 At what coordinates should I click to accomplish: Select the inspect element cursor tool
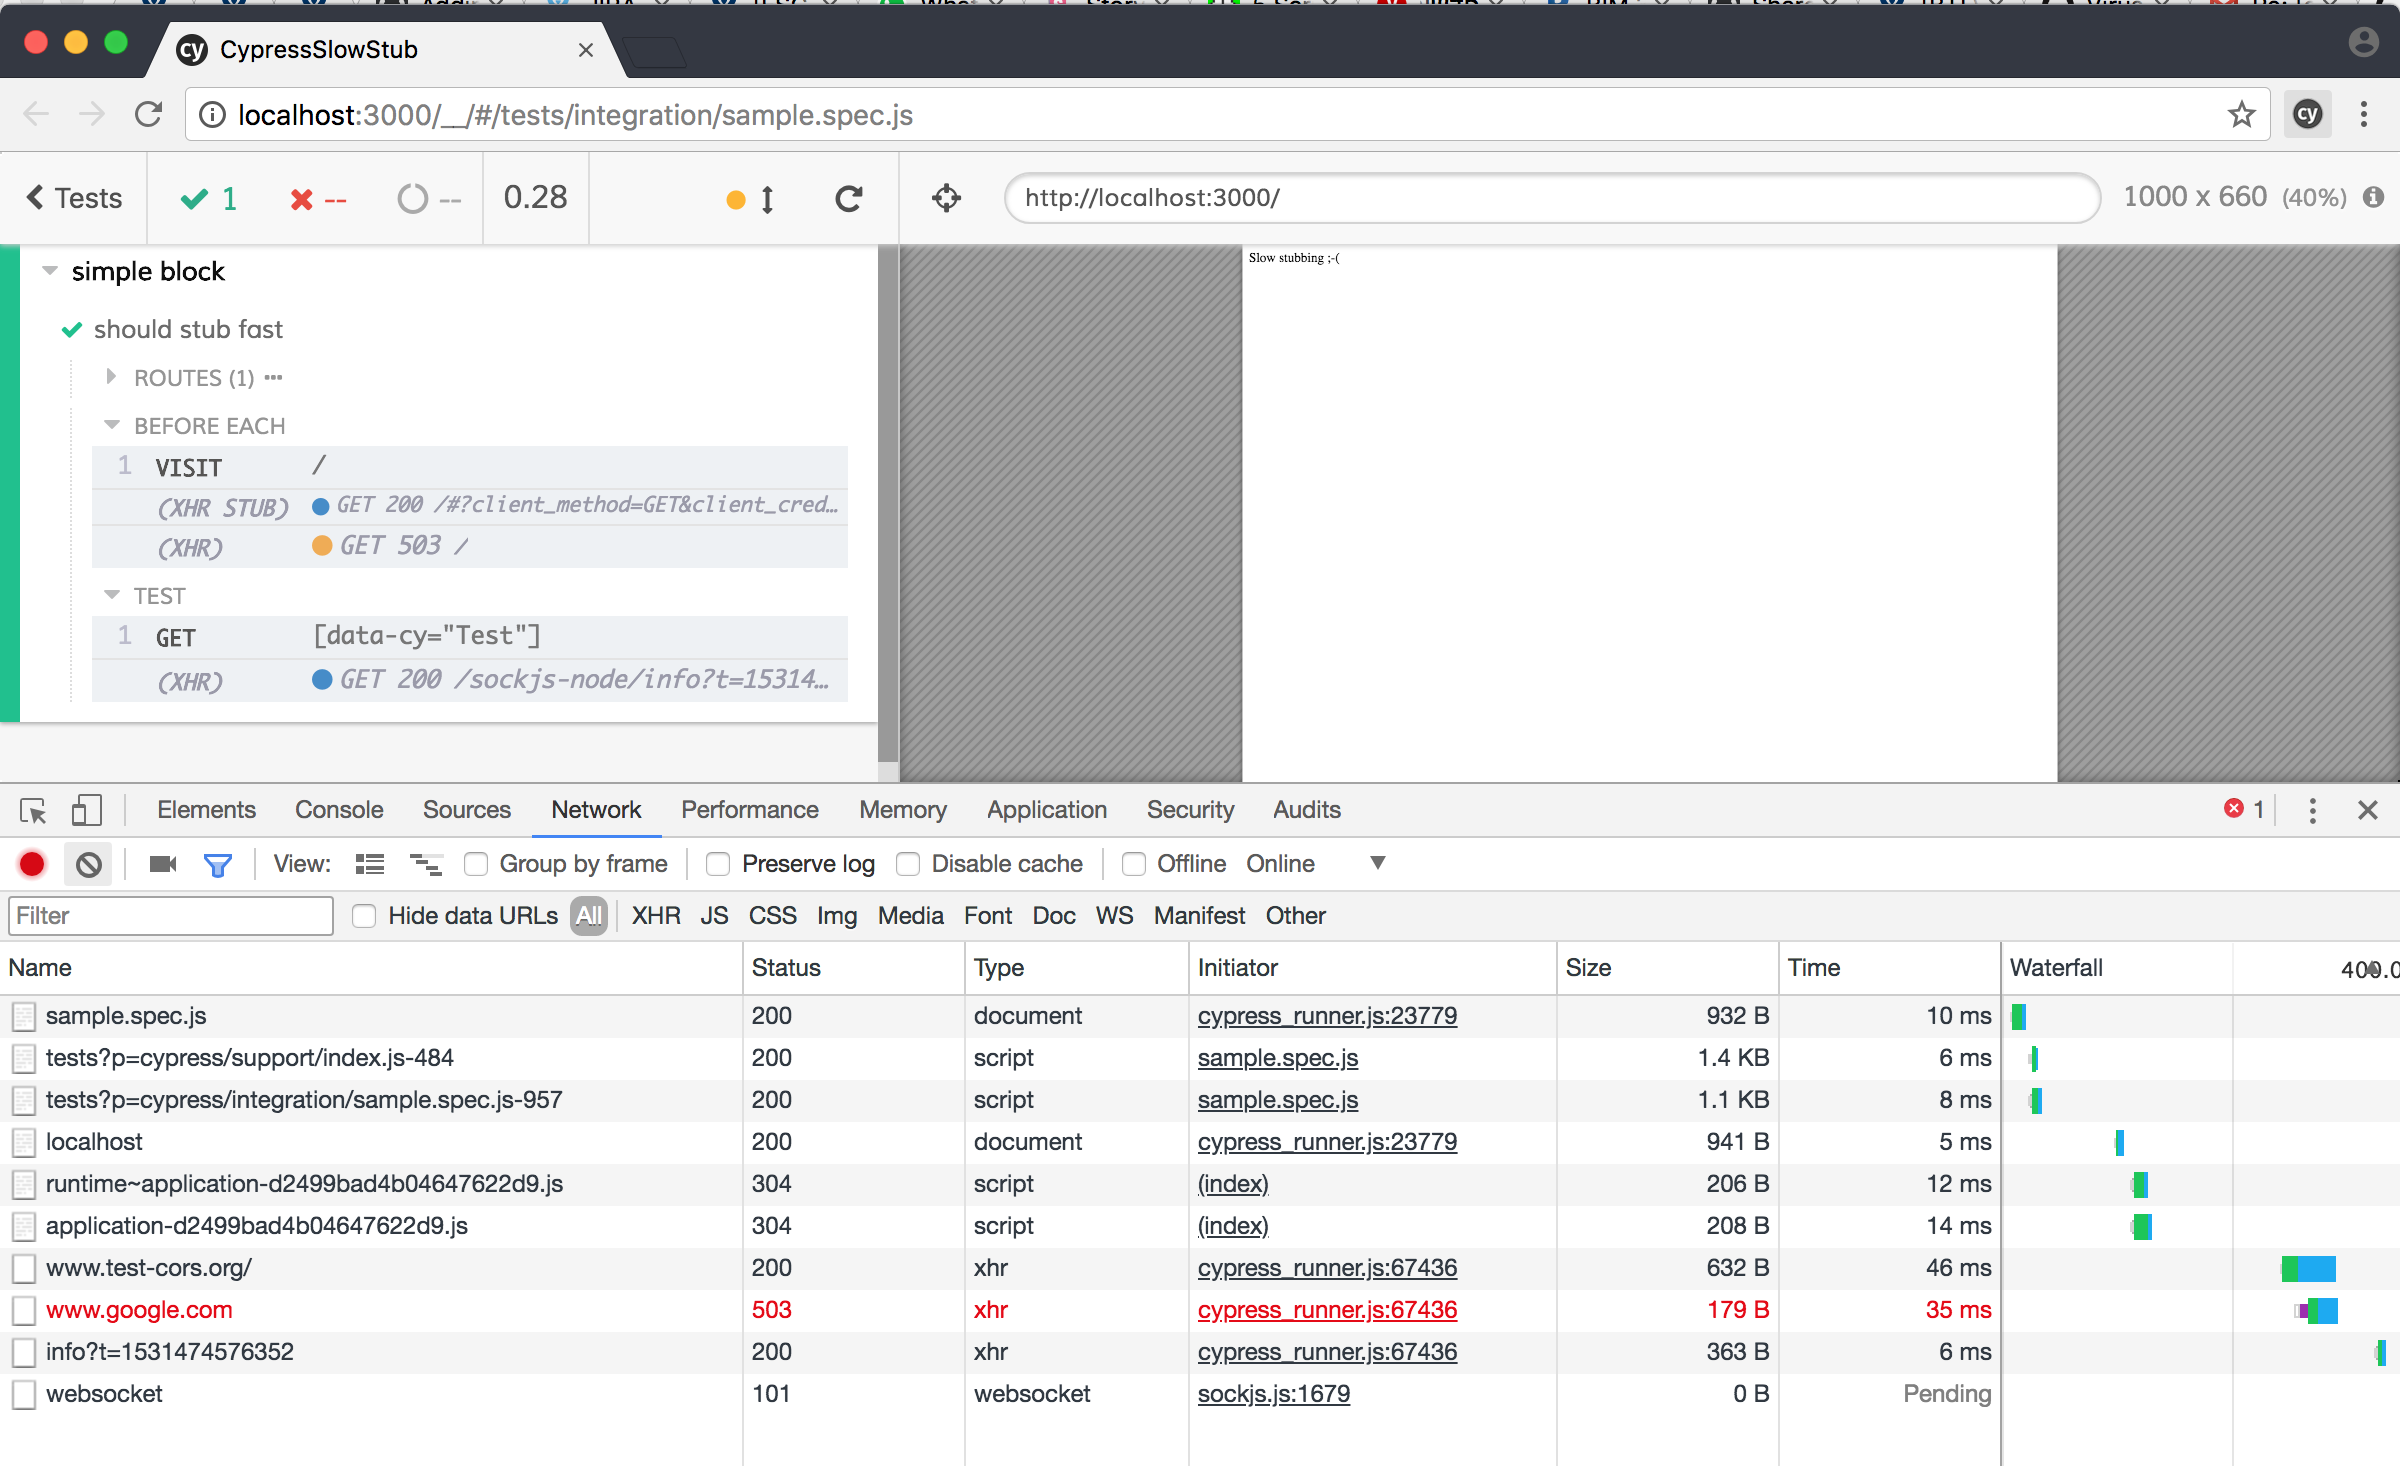point(33,810)
